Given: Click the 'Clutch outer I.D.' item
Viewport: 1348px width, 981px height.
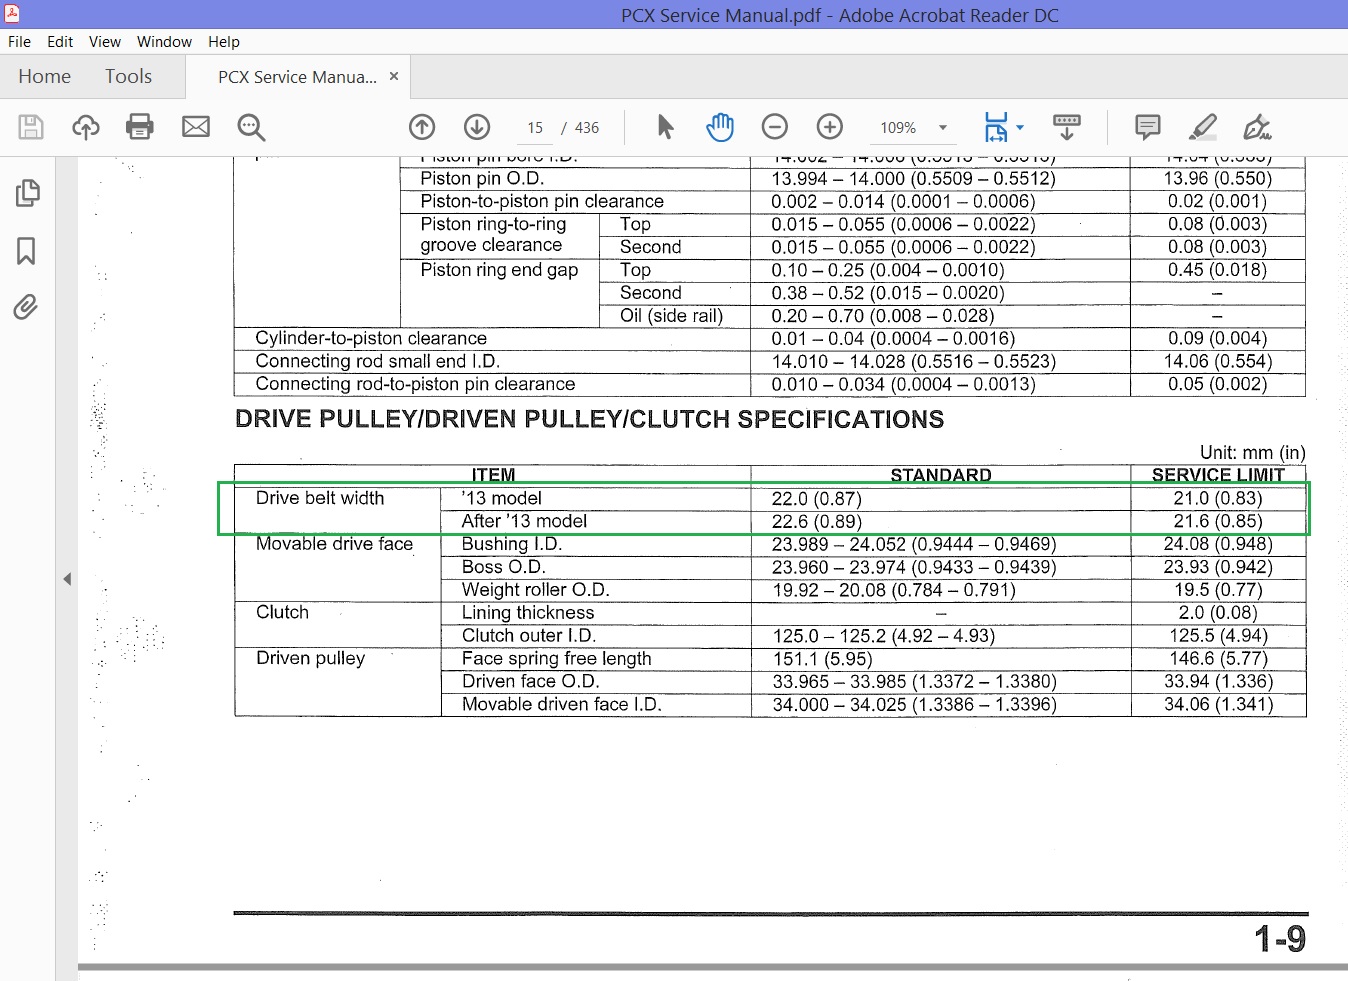Looking at the screenshot, I should pyautogui.click(x=529, y=636).
